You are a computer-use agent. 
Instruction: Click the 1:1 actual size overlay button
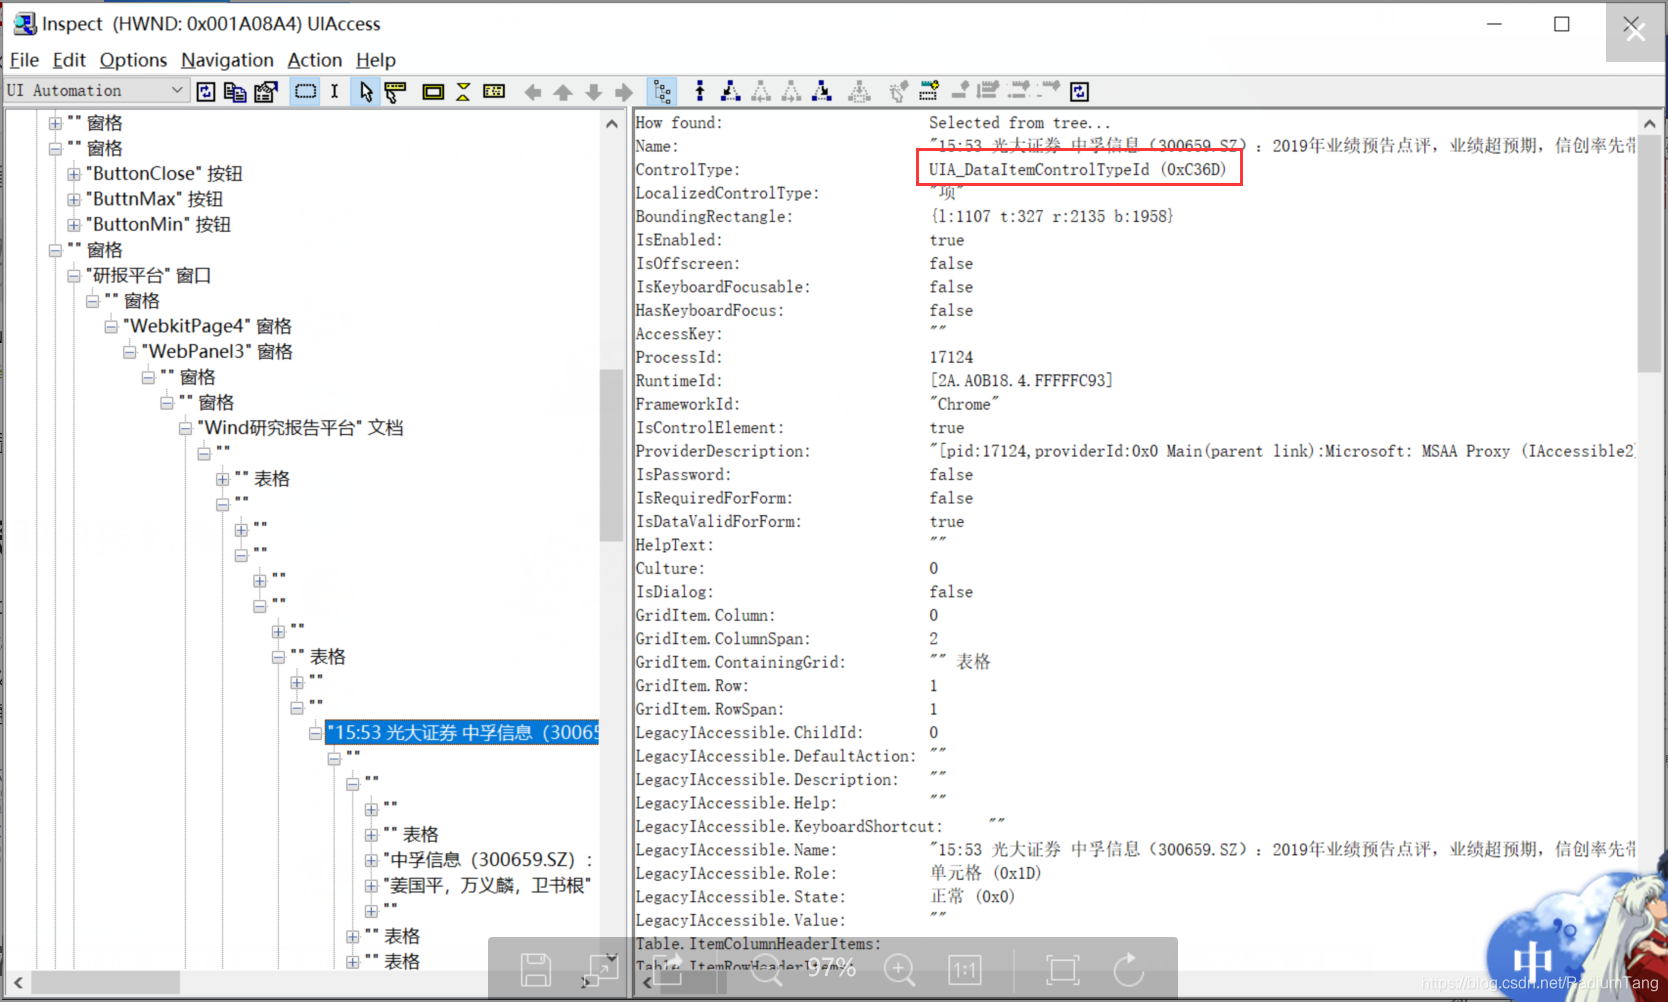(965, 970)
